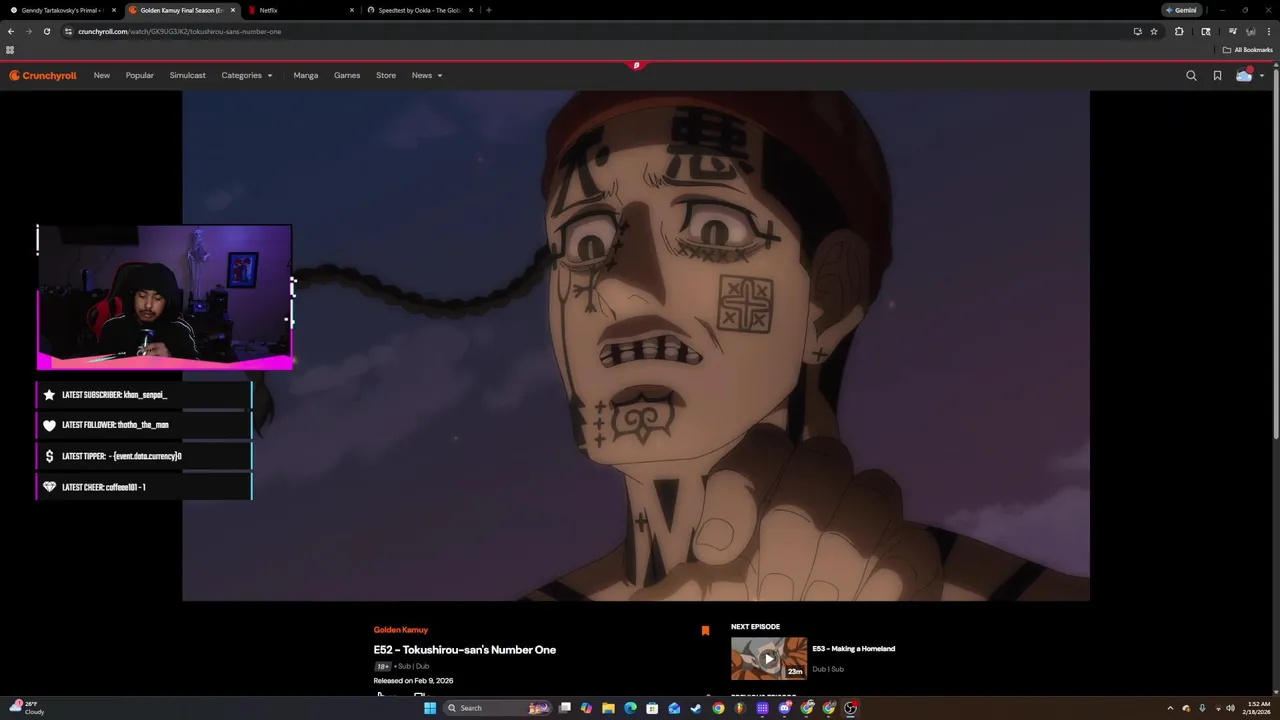Close the Netflix browser tab

352,10
